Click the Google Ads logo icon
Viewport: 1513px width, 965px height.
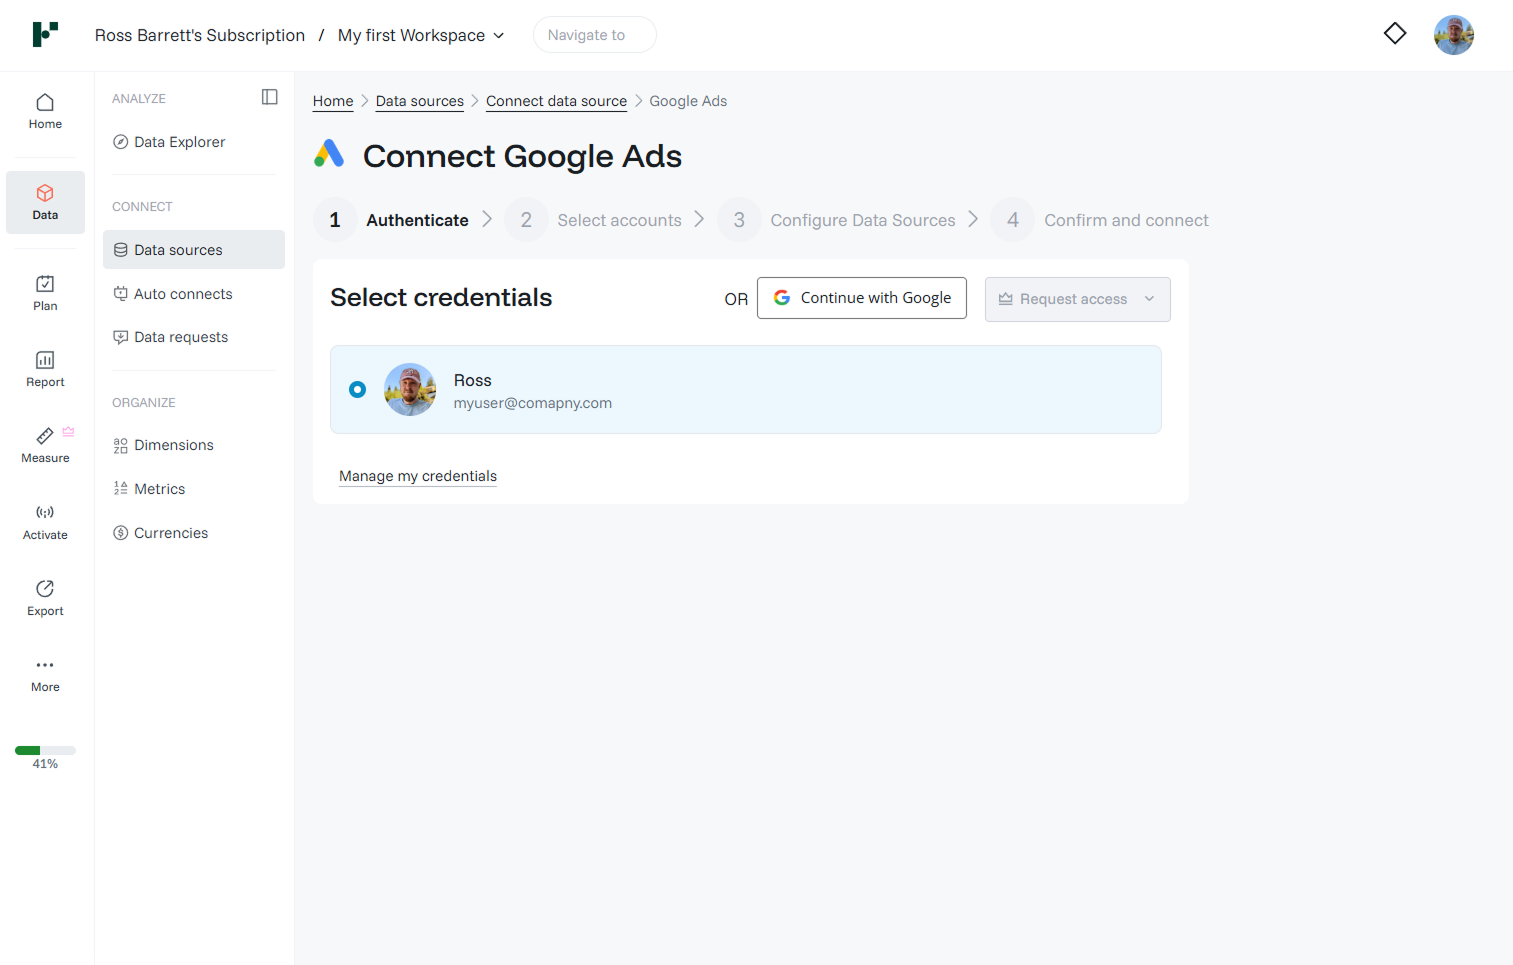(x=329, y=153)
